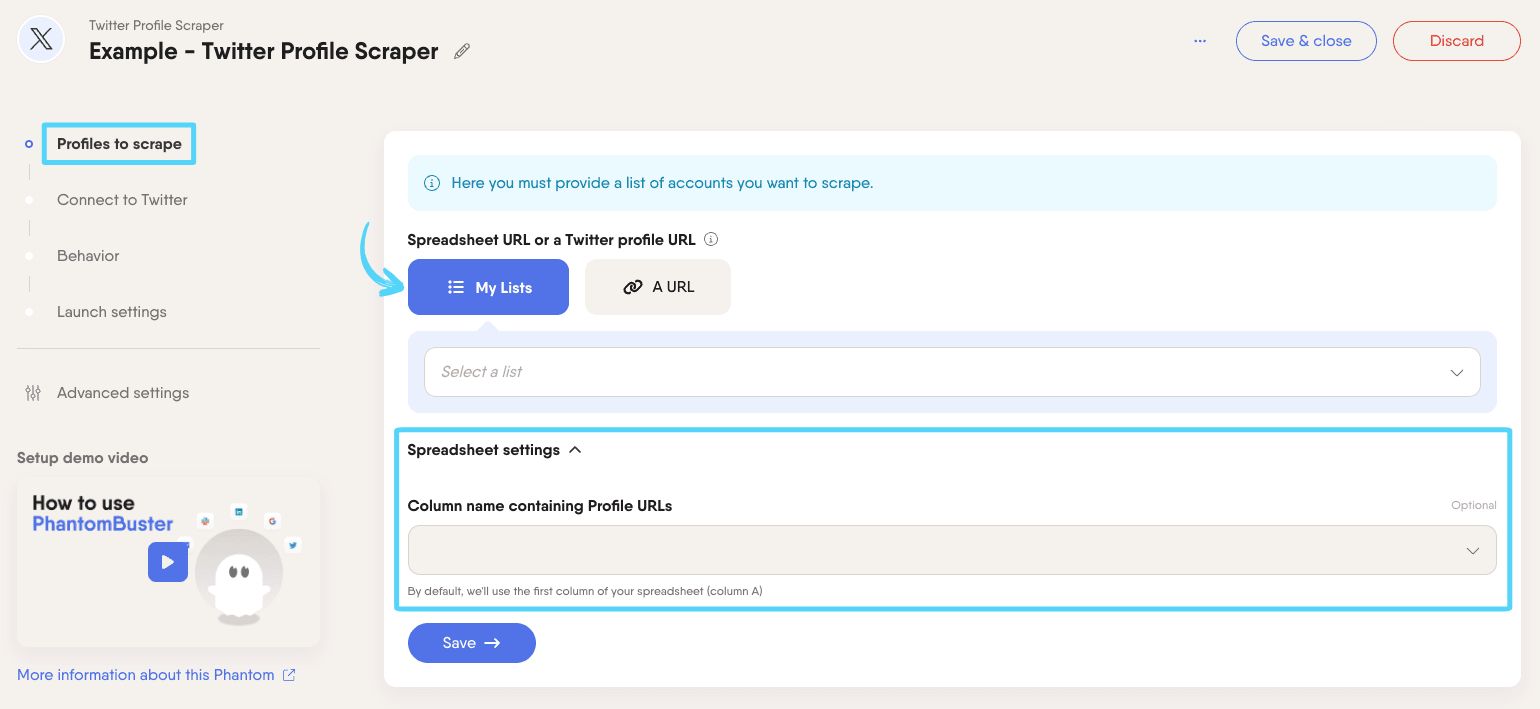Image resolution: width=1540 pixels, height=709 pixels.
Task: Click the chain icon on the A URL option
Action: click(x=634, y=287)
